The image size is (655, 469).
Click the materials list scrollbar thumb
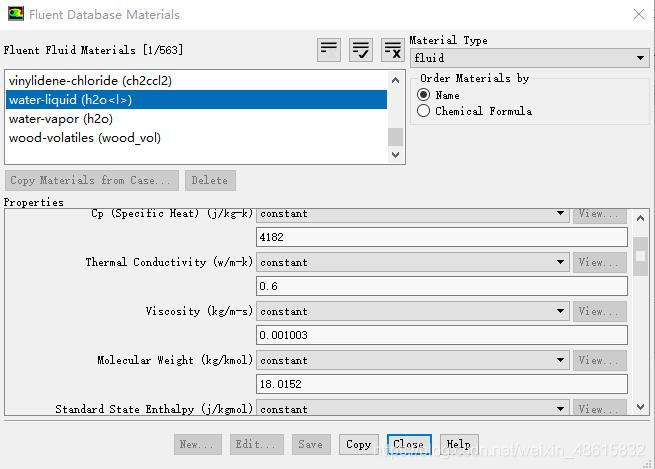(396, 137)
